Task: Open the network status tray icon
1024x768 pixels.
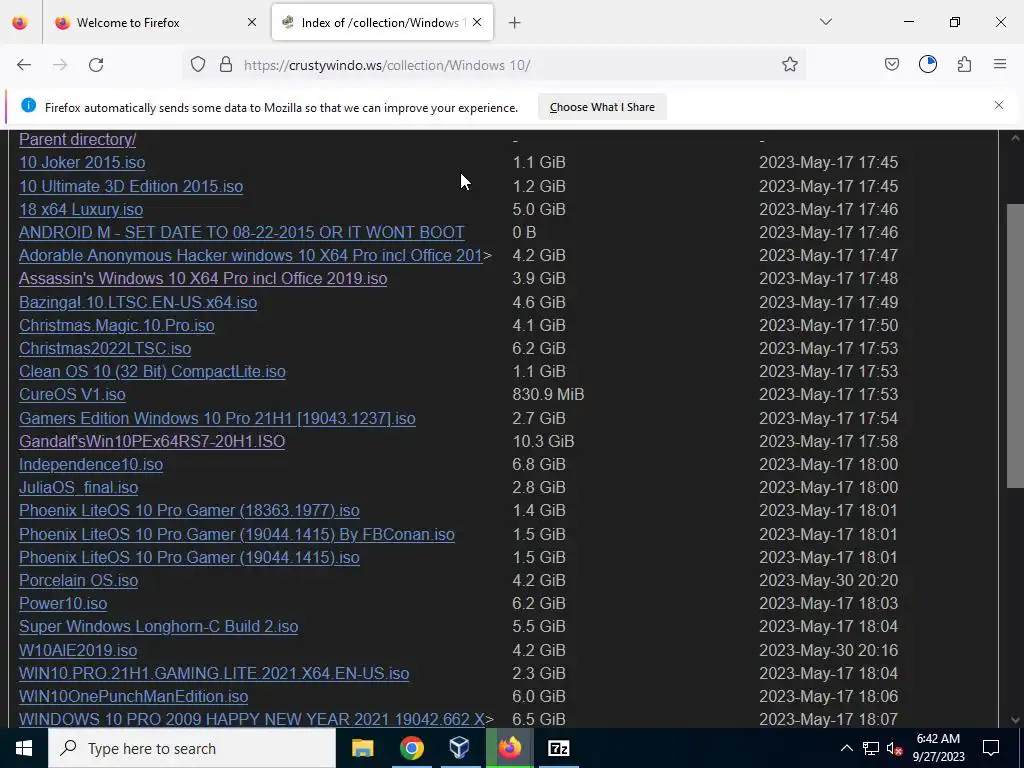Action: [x=871, y=748]
